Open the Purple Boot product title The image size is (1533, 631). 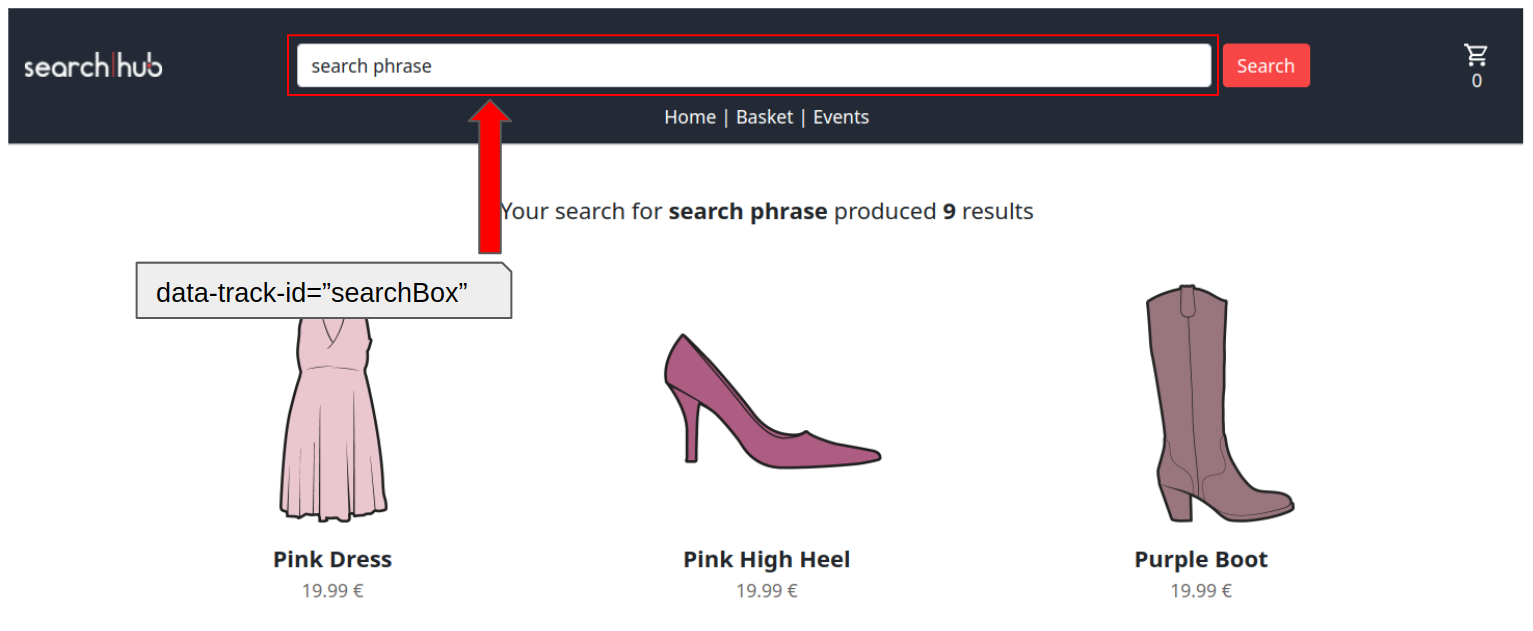pyautogui.click(x=1201, y=560)
